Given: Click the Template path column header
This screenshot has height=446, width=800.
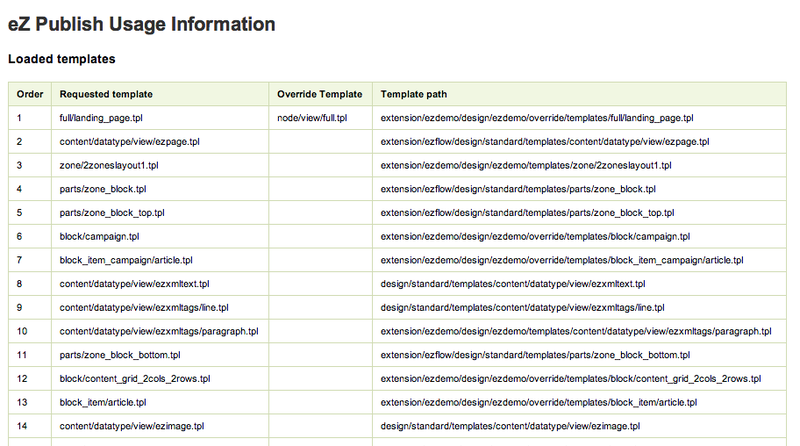Looking at the screenshot, I should pyautogui.click(x=414, y=94).
